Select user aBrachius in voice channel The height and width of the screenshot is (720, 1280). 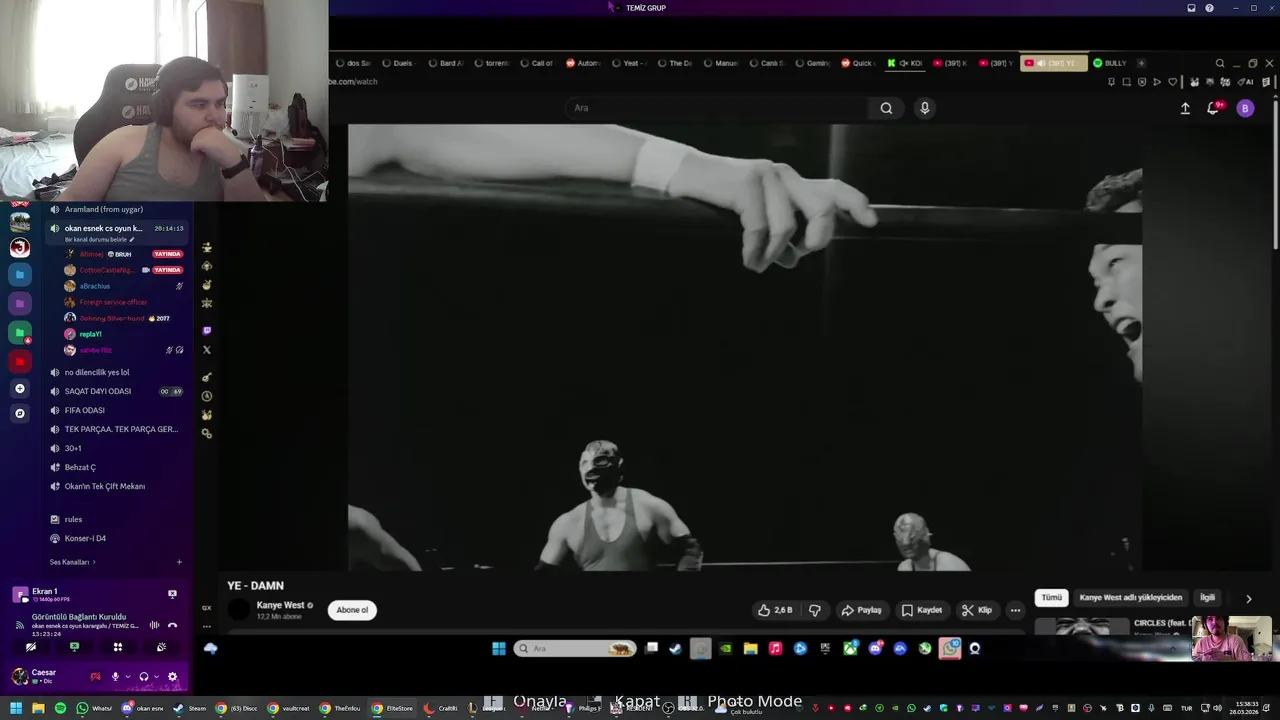95,286
